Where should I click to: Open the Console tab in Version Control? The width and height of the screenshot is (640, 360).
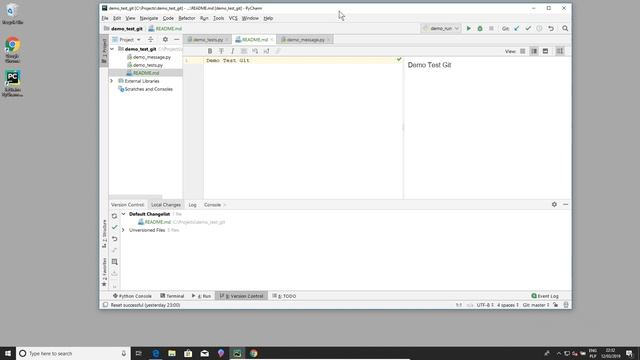click(x=212, y=205)
